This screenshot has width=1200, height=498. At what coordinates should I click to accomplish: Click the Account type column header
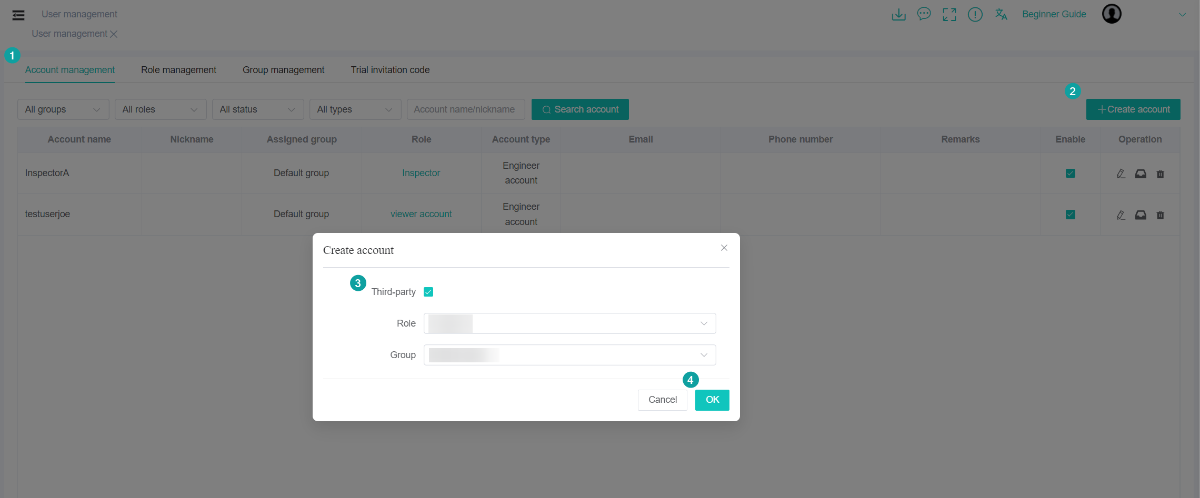click(521, 139)
